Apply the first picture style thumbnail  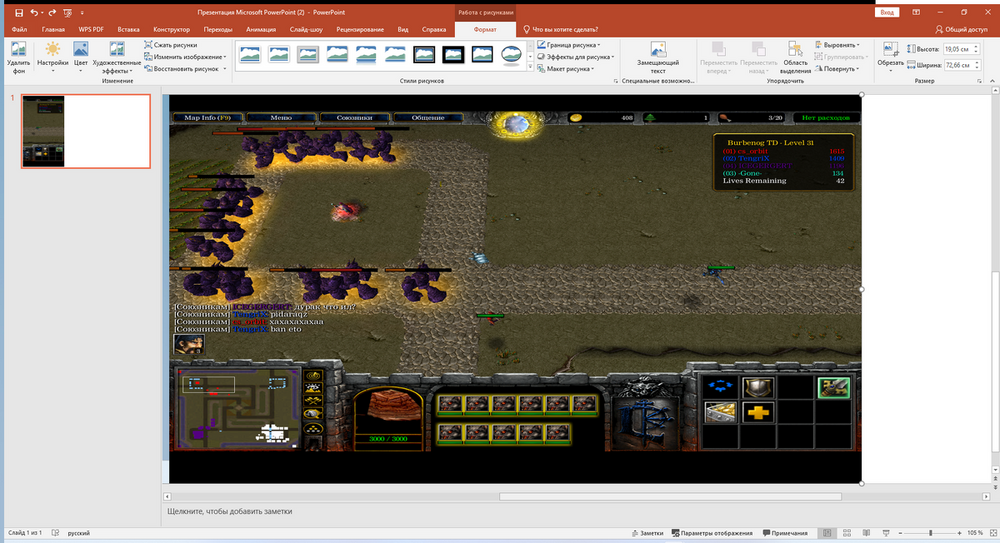pyautogui.click(x=250, y=54)
